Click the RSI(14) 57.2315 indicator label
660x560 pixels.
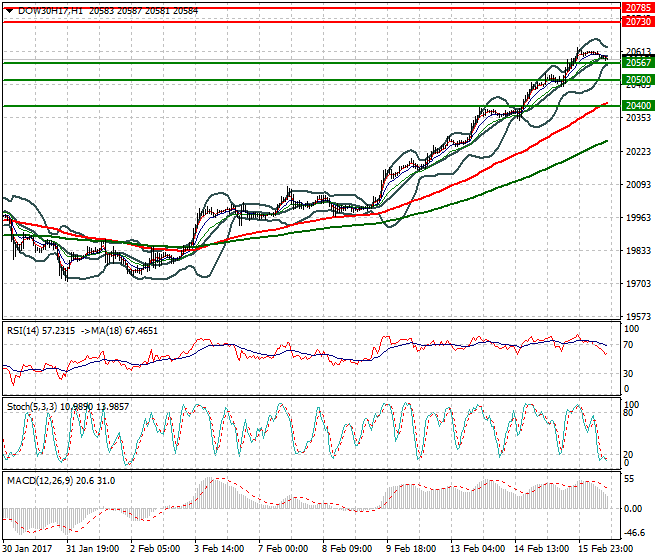tap(41, 331)
